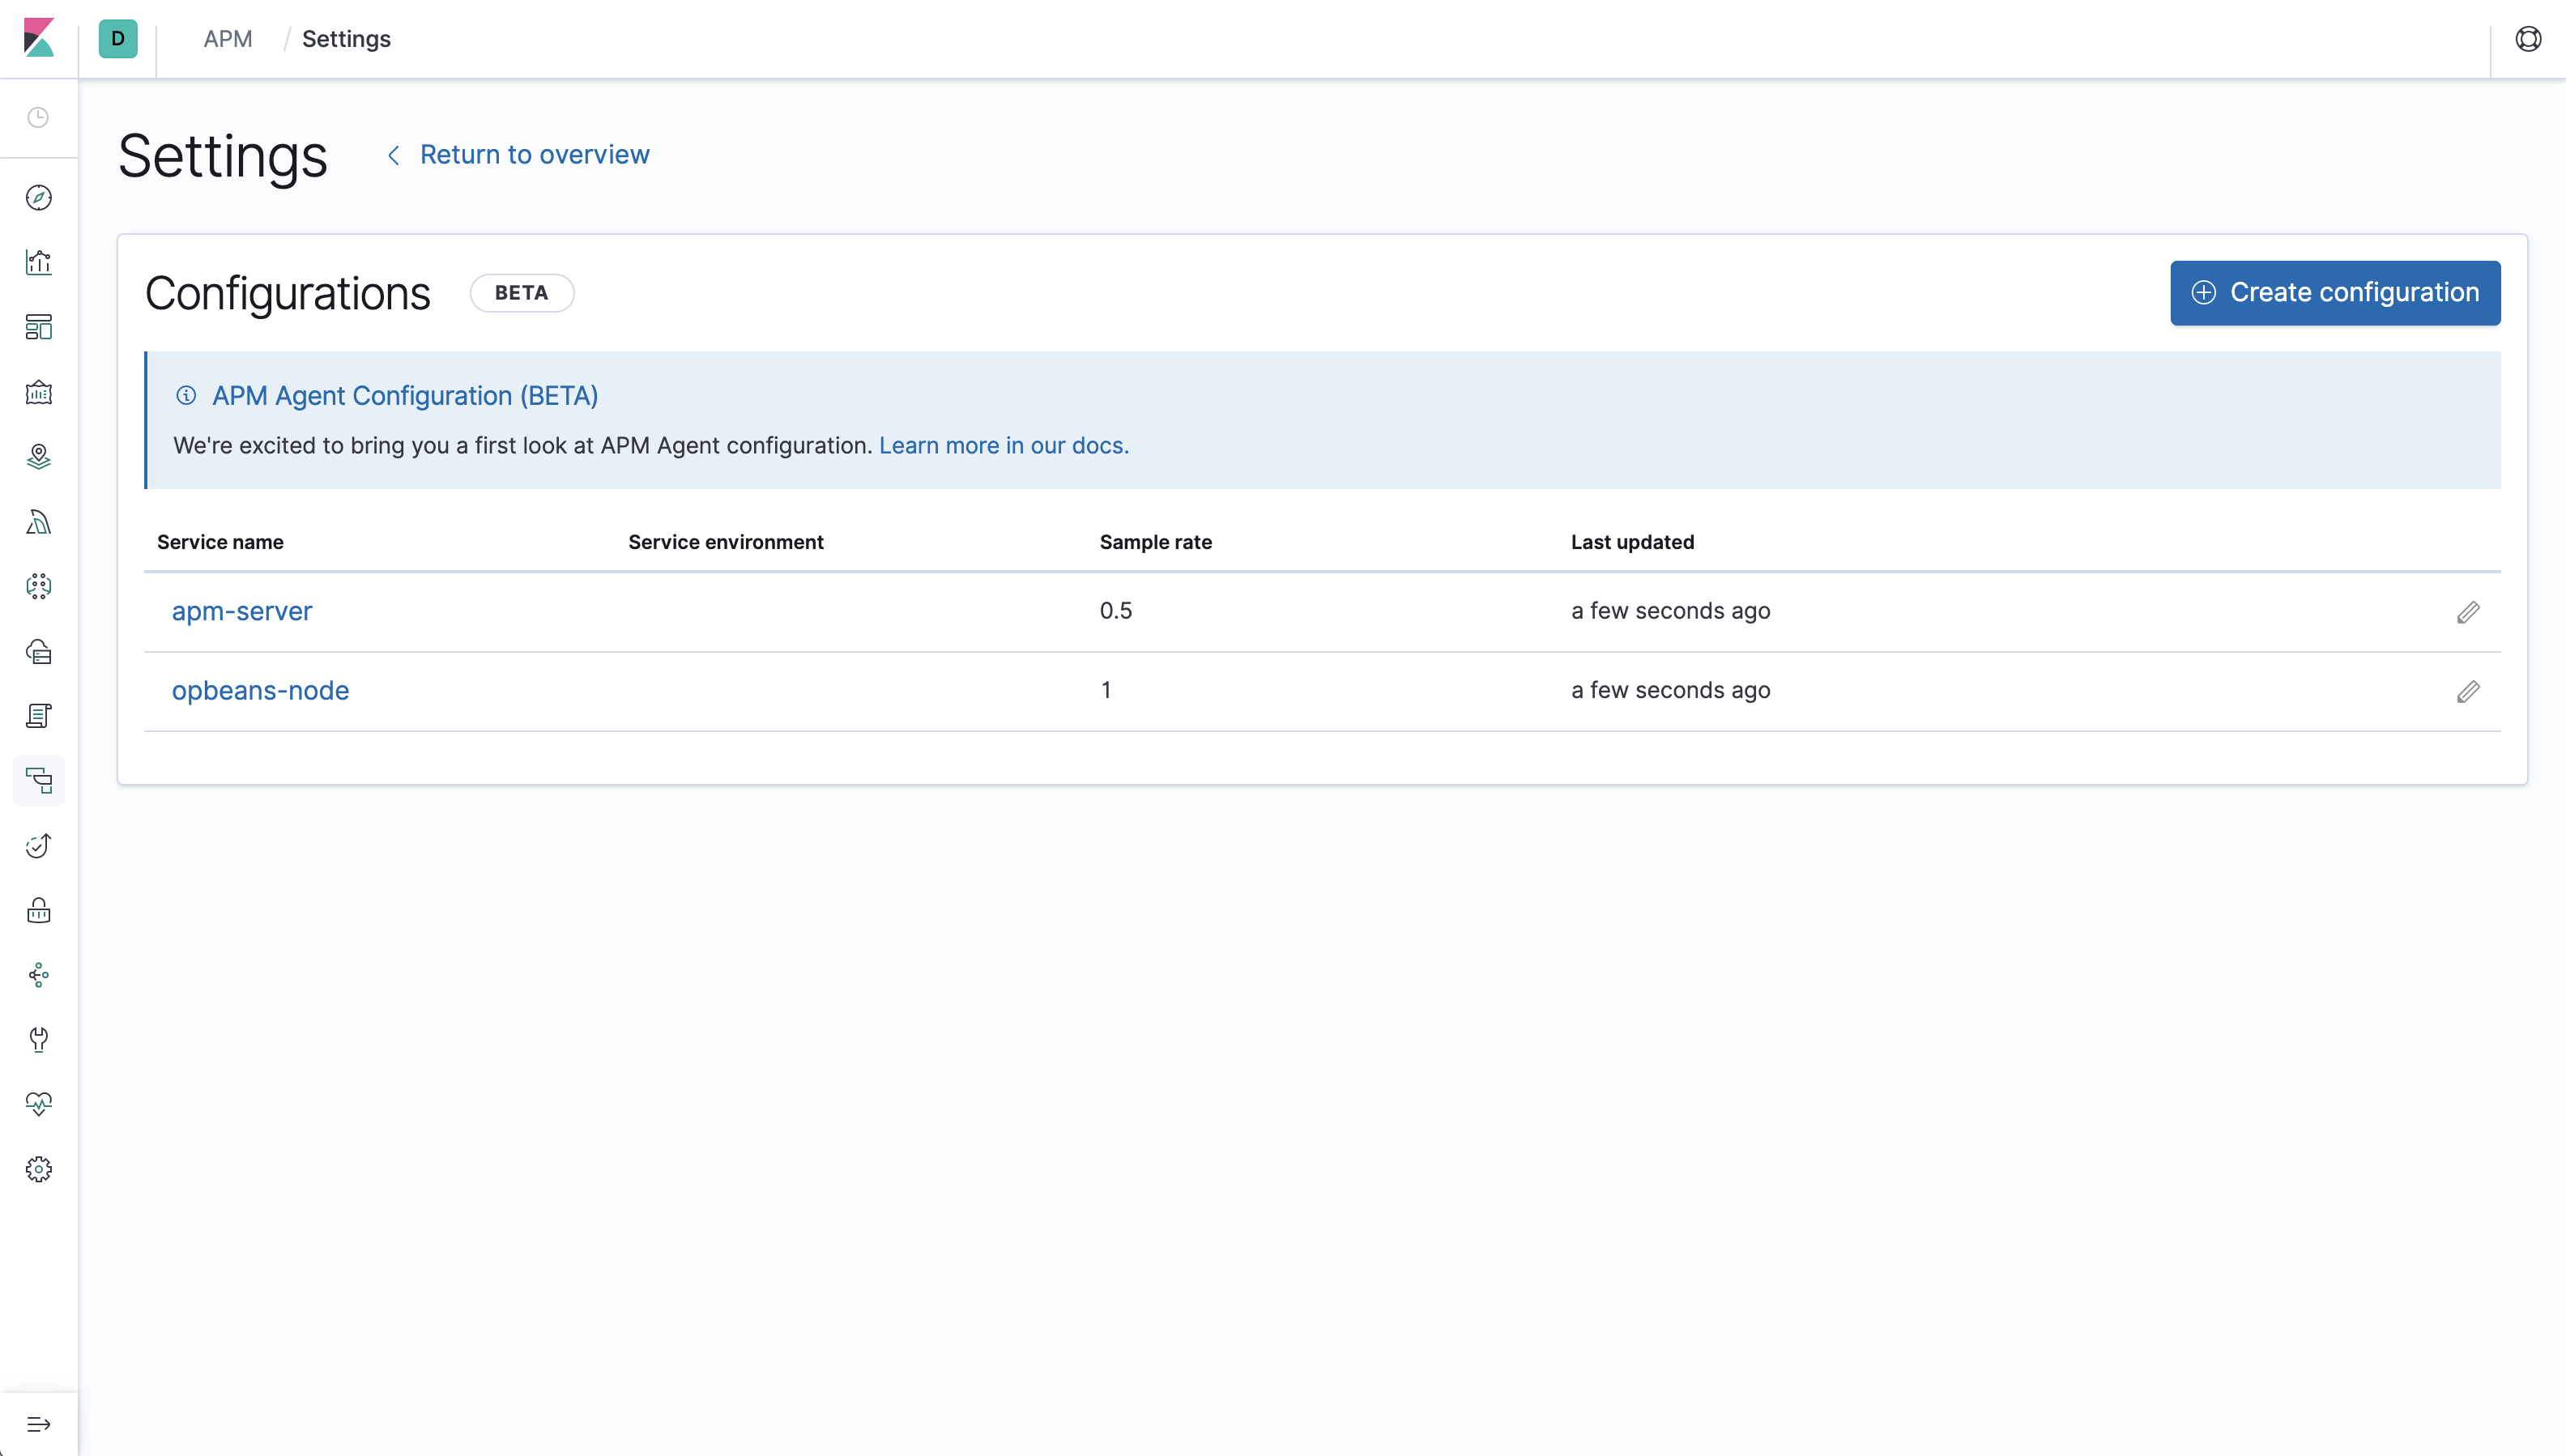Screen dimensions: 2566x1456
Task: Open Management with the gear icon
Action: [38, 1168]
